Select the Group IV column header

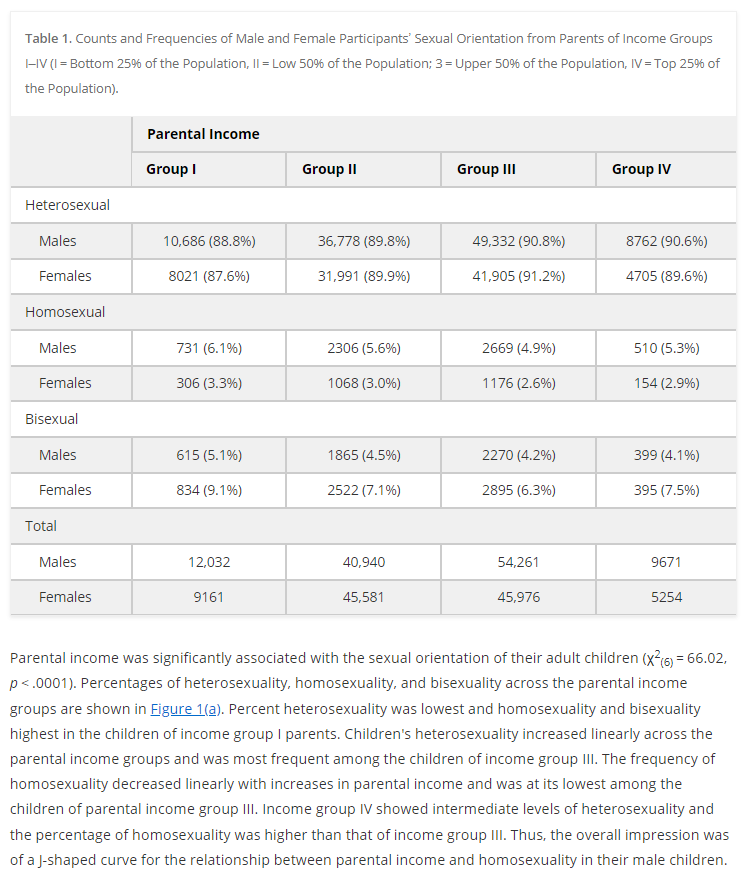tap(641, 169)
